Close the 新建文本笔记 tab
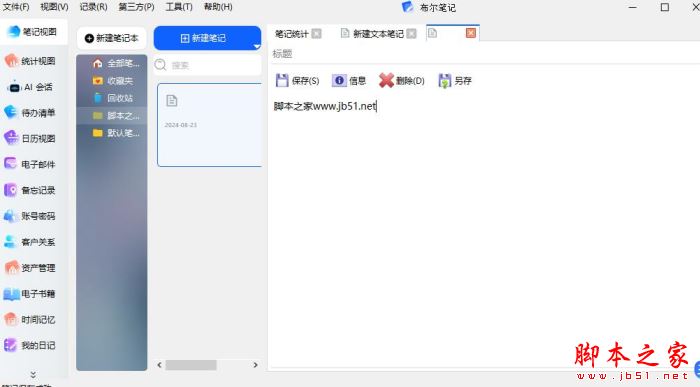Viewport: 700px width, 387px height. coord(412,33)
